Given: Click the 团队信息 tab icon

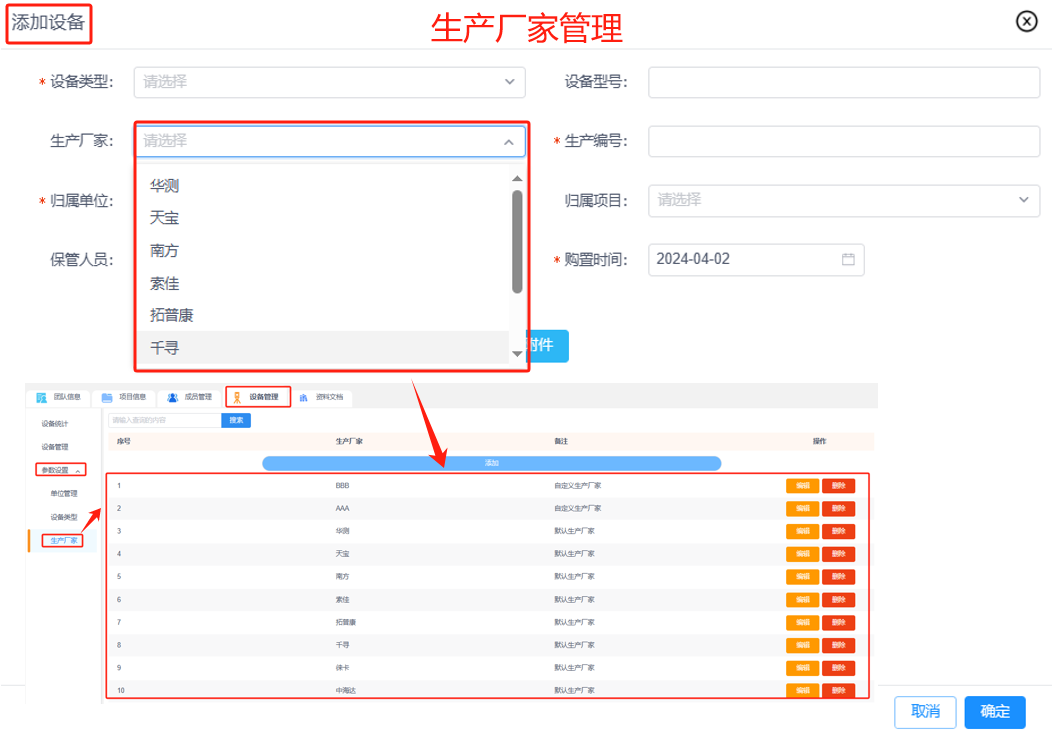Looking at the screenshot, I should click(42, 397).
